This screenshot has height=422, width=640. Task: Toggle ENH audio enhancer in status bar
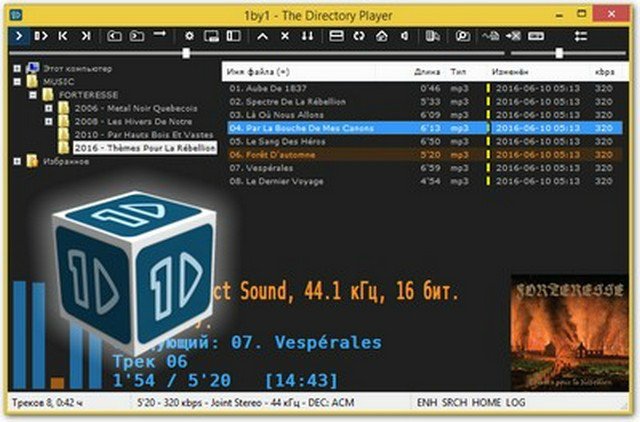click(428, 403)
